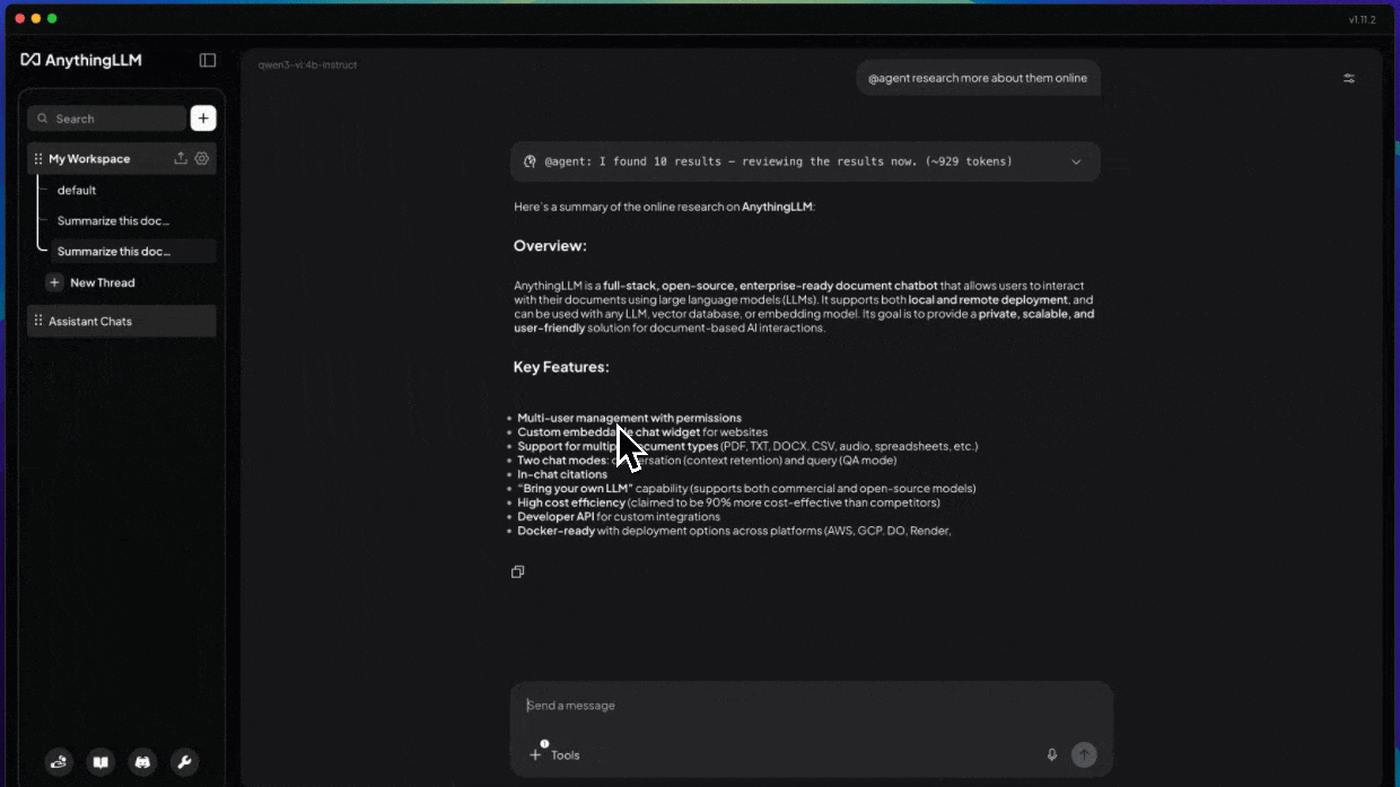Click the qwen3-vl:4b-instruct model label
Image resolution: width=1400 pixels, height=787 pixels.
pos(307,65)
